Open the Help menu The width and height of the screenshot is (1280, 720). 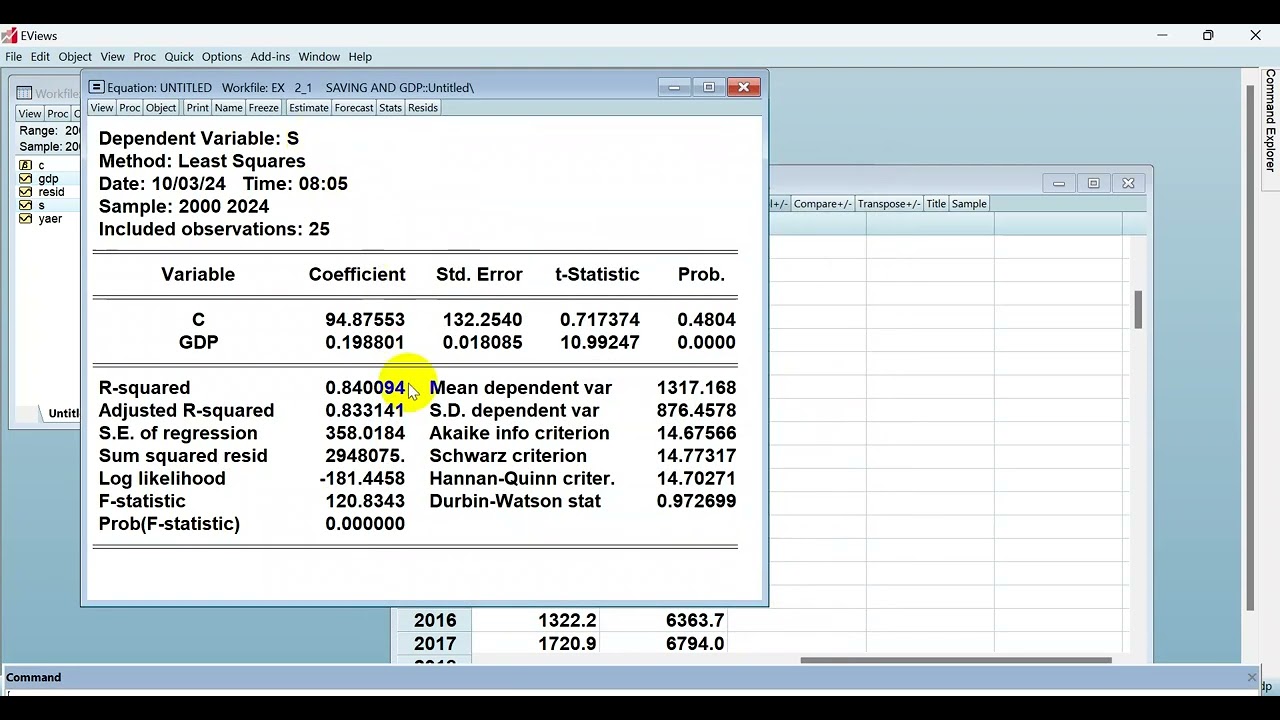(x=360, y=57)
